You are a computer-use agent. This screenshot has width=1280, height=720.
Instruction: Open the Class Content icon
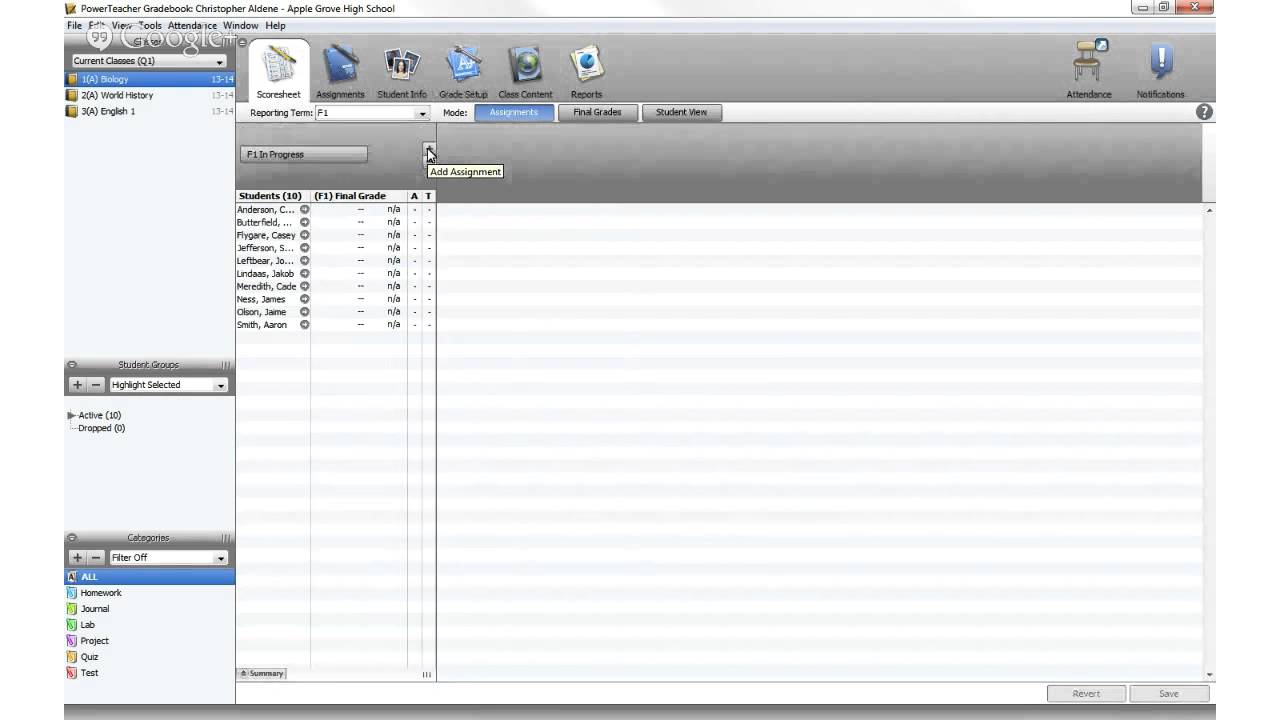(x=525, y=72)
